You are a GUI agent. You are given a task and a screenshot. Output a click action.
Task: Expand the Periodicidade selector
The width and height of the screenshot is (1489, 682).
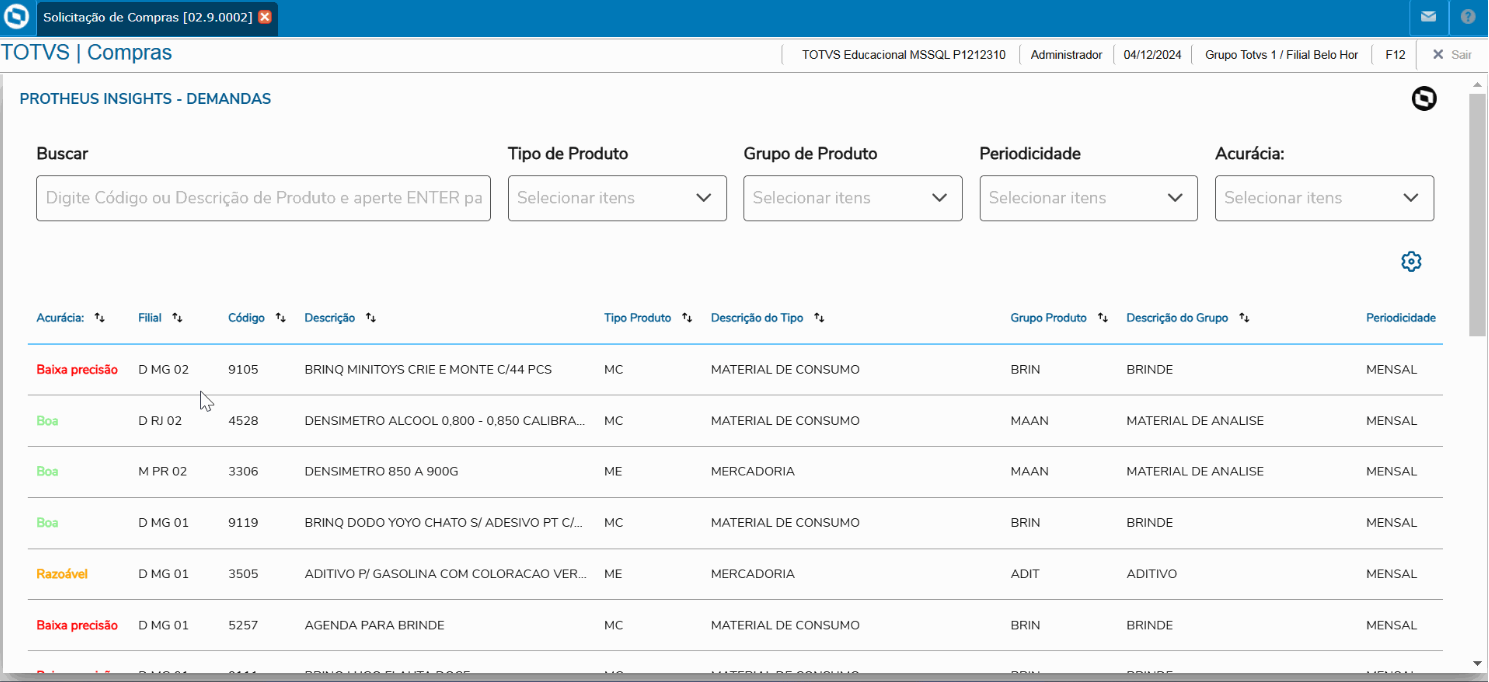tap(1088, 198)
